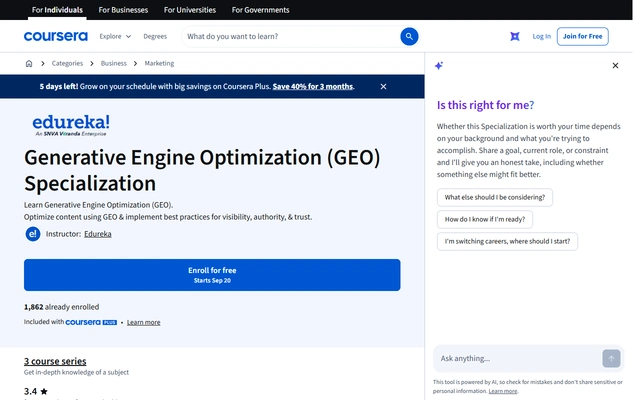Click the blue search magnifier button
The height and width of the screenshot is (400, 640).
pyautogui.click(x=409, y=36)
